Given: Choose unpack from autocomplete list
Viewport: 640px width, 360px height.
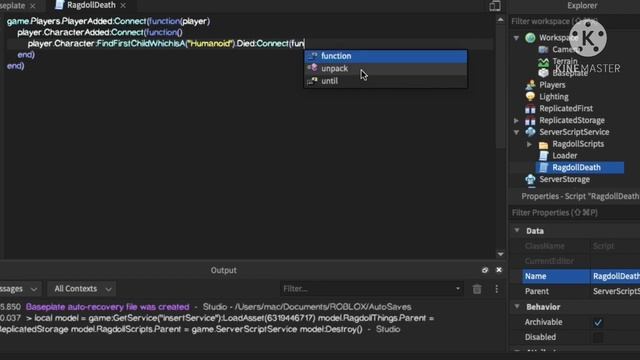Looking at the screenshot, I should pos(386,69).
